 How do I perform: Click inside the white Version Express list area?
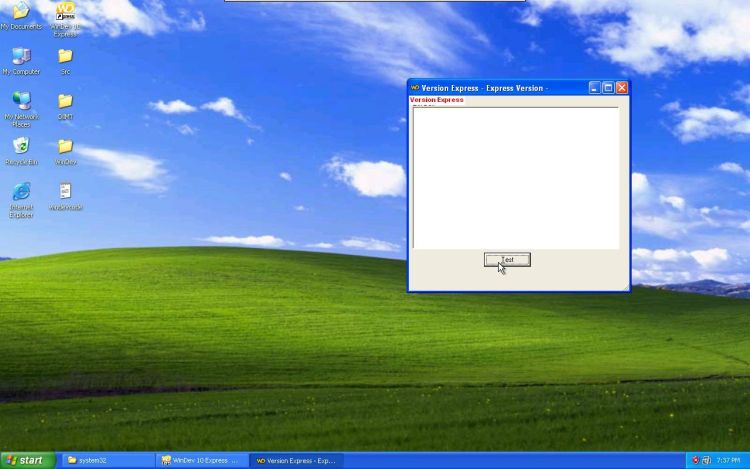pos(516,177)
